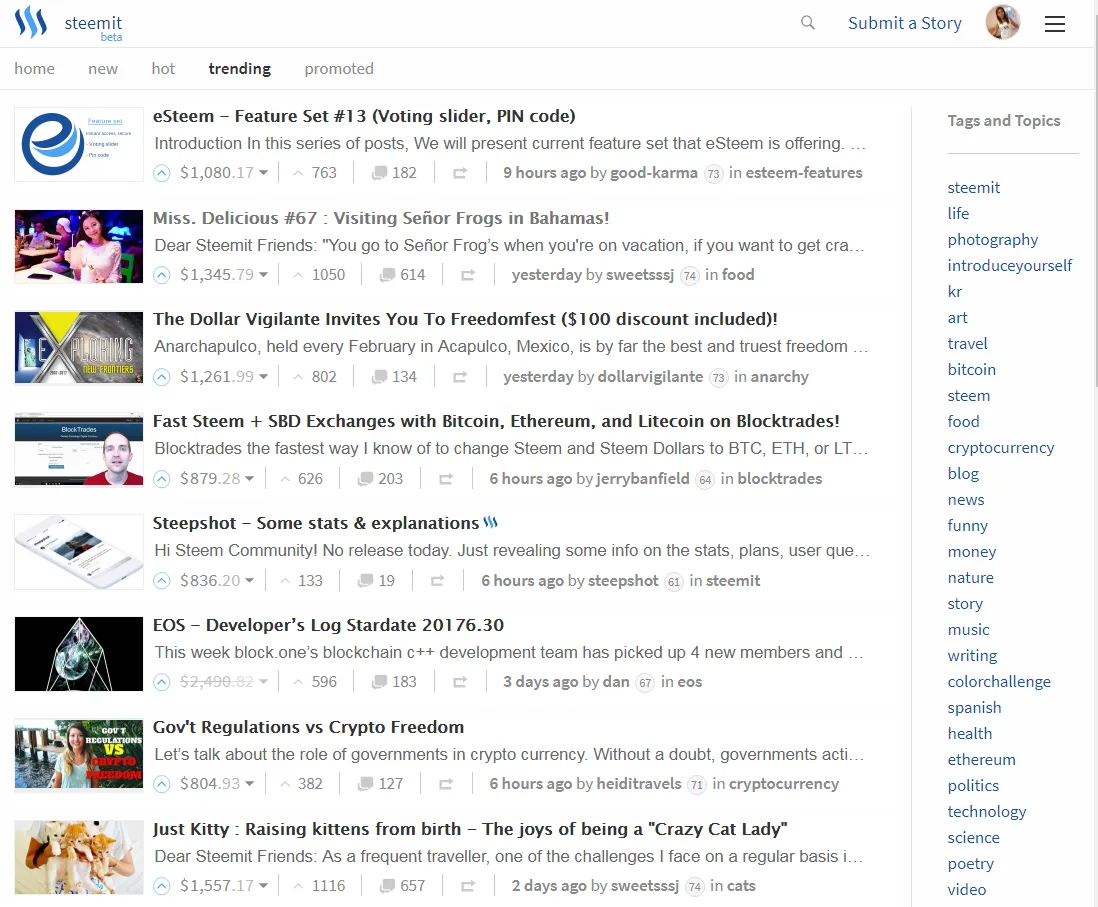Open Just Kitty kittens thumbnail
The width and height of the screenshot is (1098, 907).
click(x=79, y=857)
